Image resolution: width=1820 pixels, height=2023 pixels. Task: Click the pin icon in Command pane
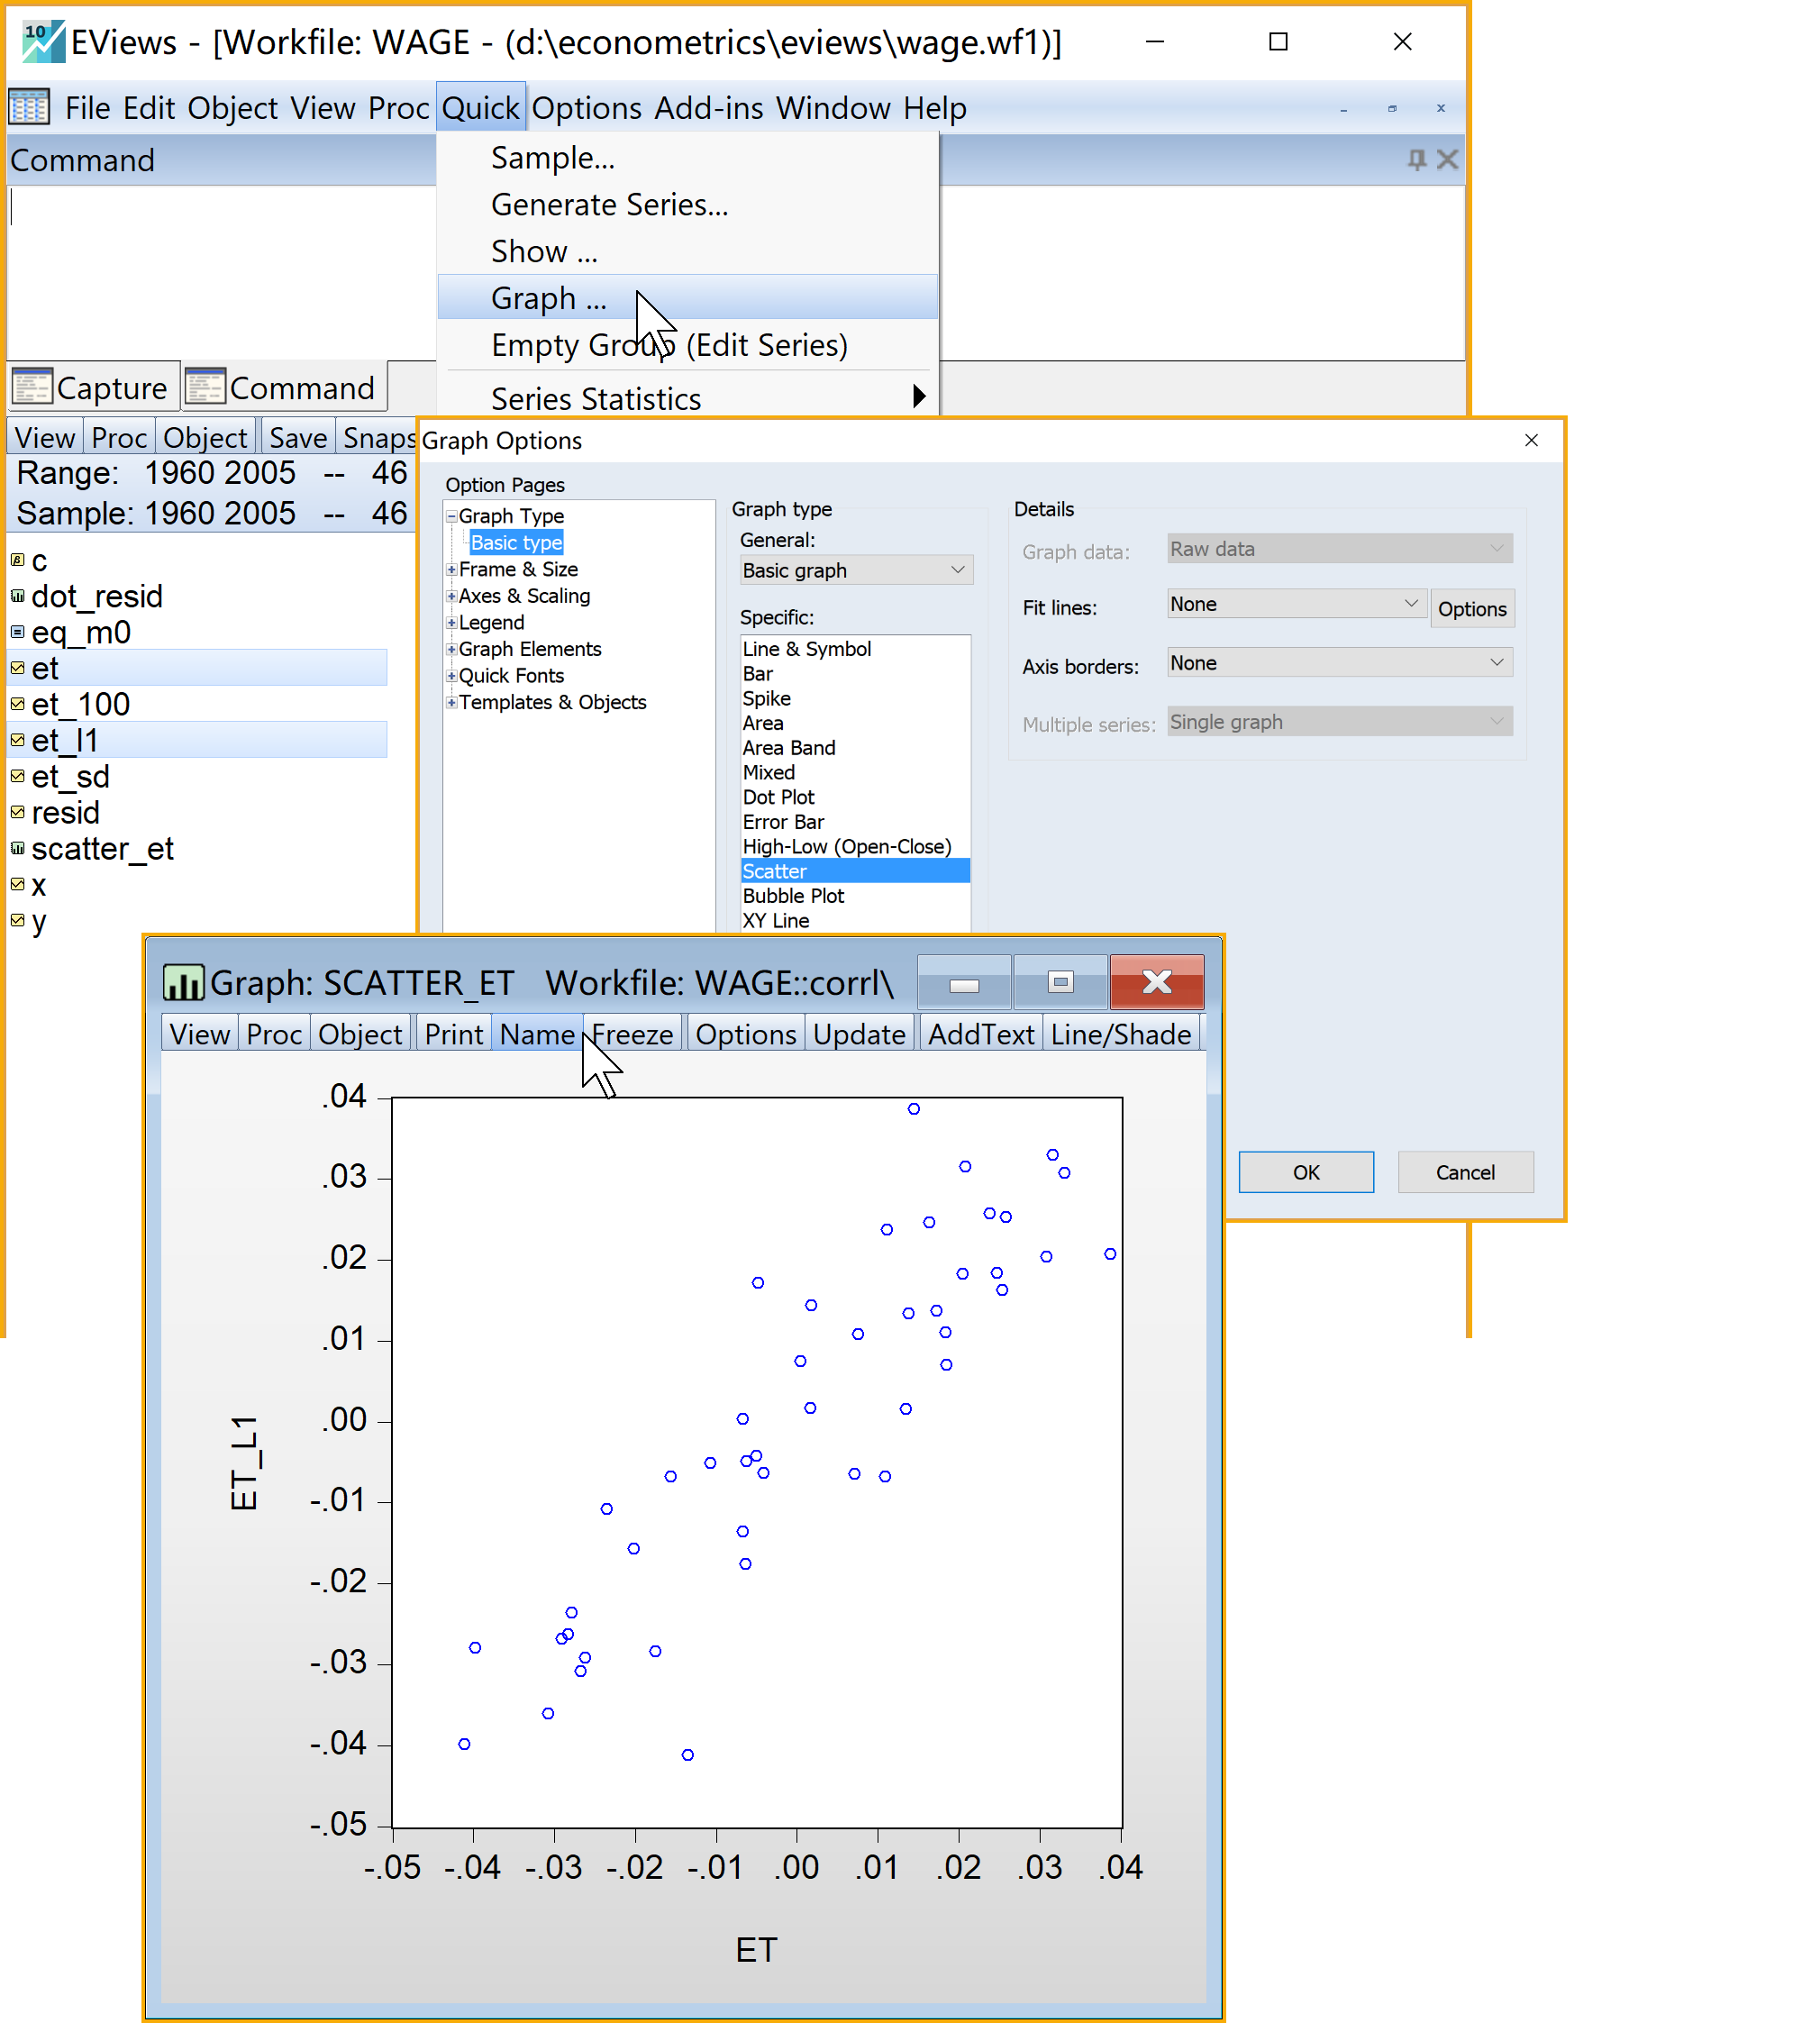pyautogui.click(x=1416, y=160)
